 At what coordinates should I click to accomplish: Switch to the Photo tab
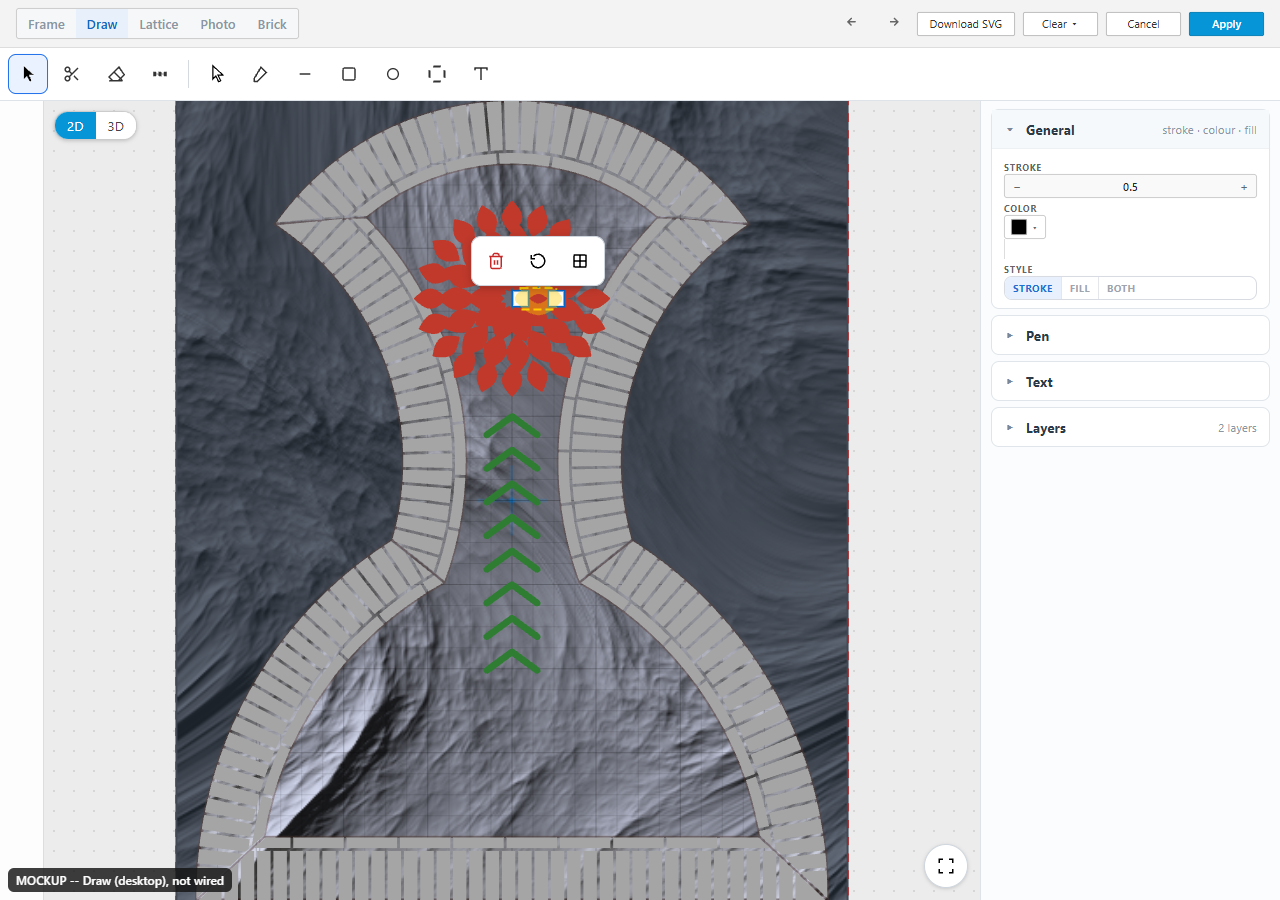(x=218, y=24)
